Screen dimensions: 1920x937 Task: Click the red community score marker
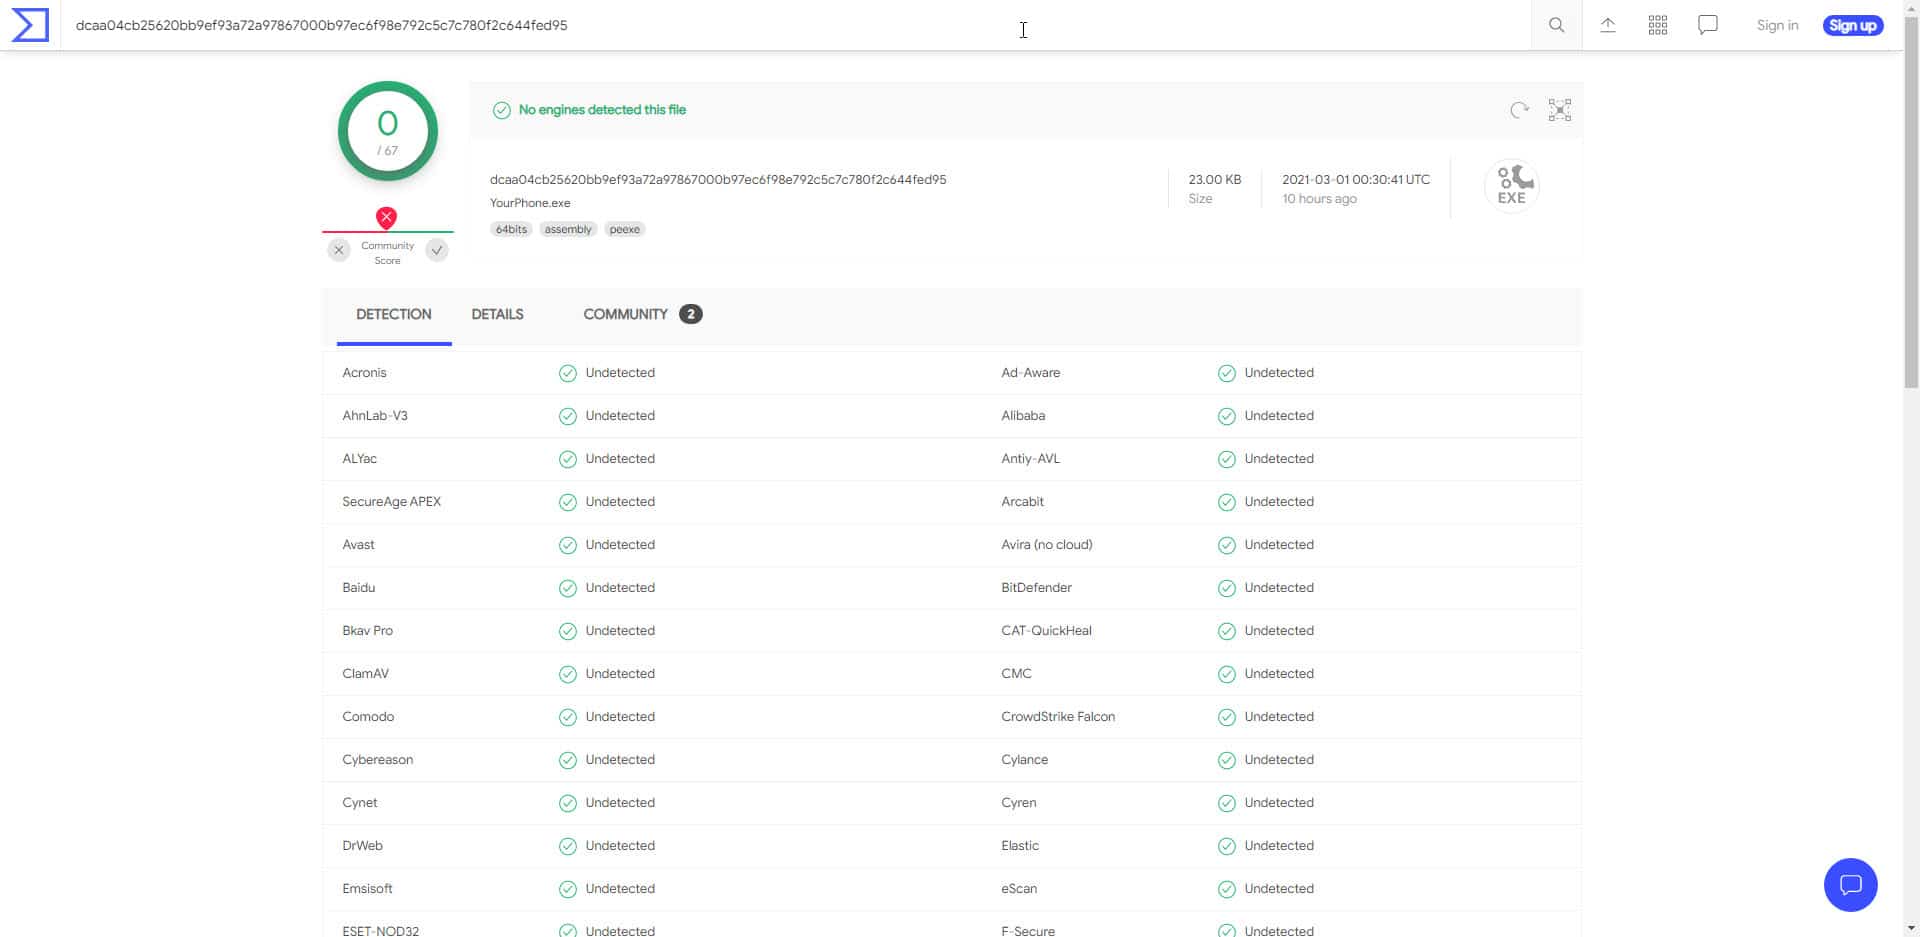[x=386, y=217]
